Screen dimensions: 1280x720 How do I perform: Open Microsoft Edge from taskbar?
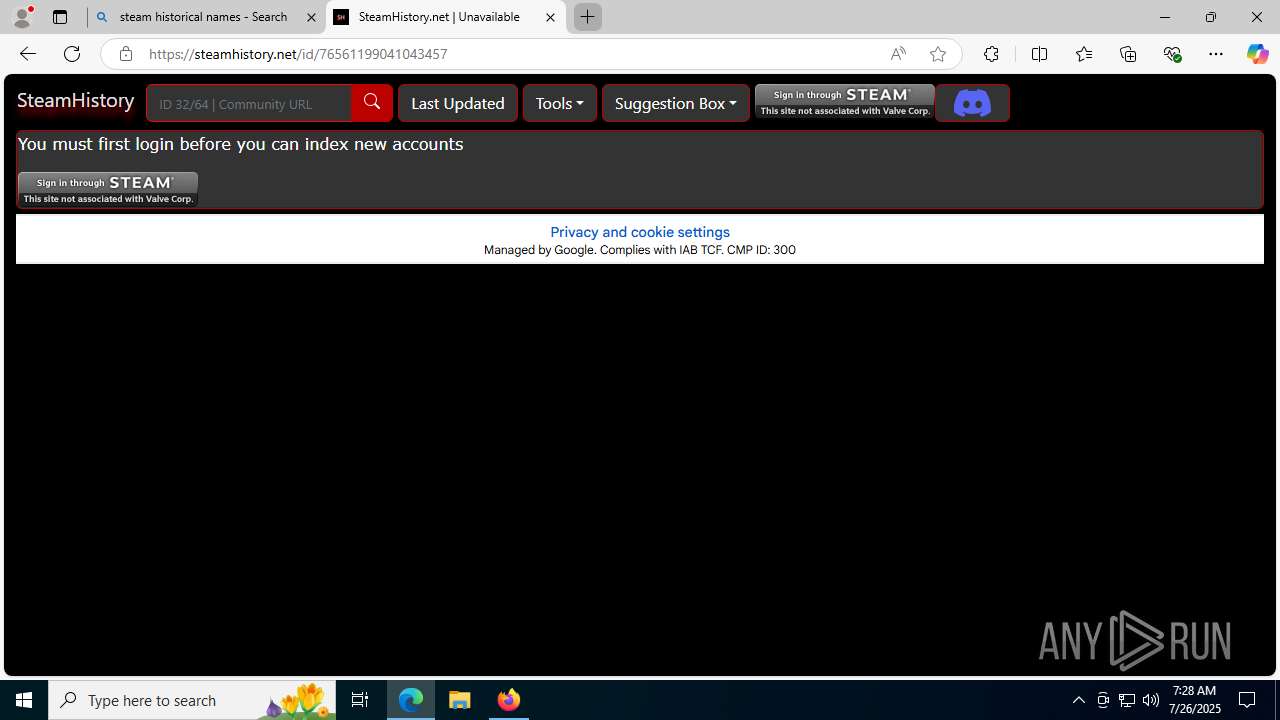point(411,700)
